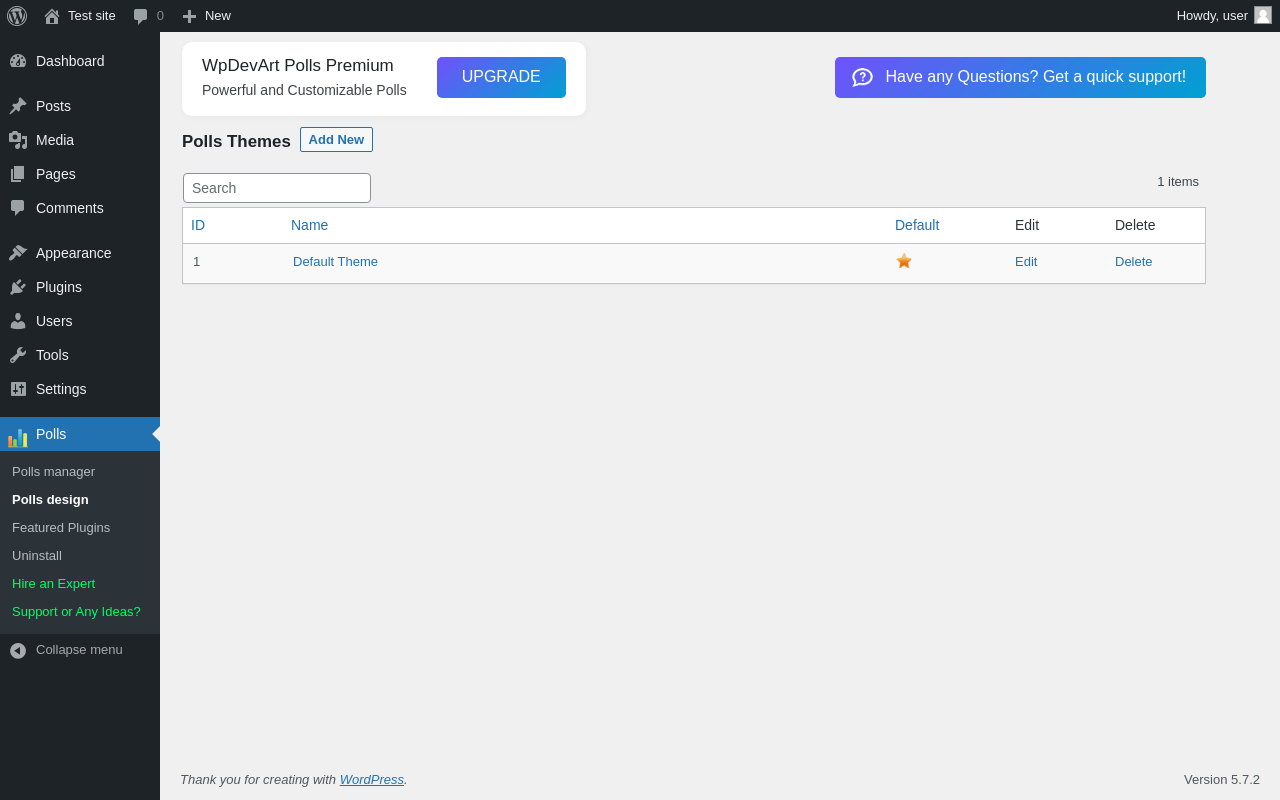
Task: Click the Collapse menu arrow icon
Action: pos(18,650)
